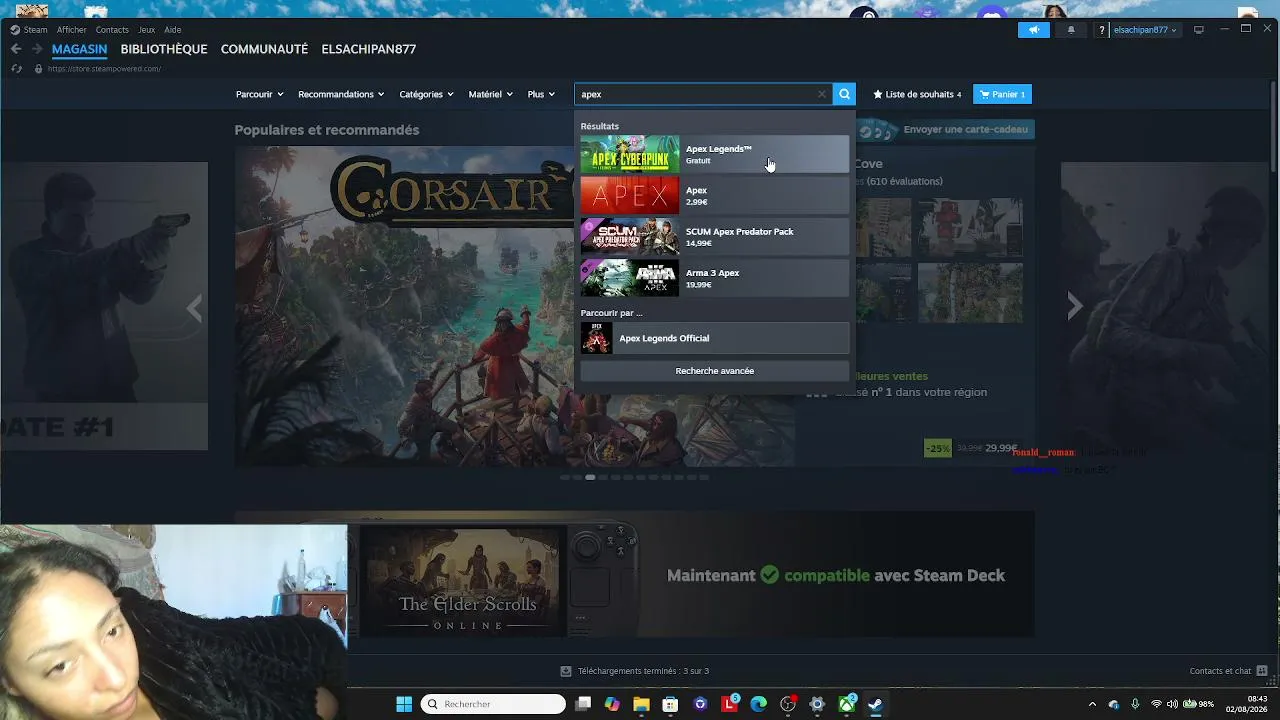
Task: Click the Steam icon on the taskbar
Action: coord(875,704)
